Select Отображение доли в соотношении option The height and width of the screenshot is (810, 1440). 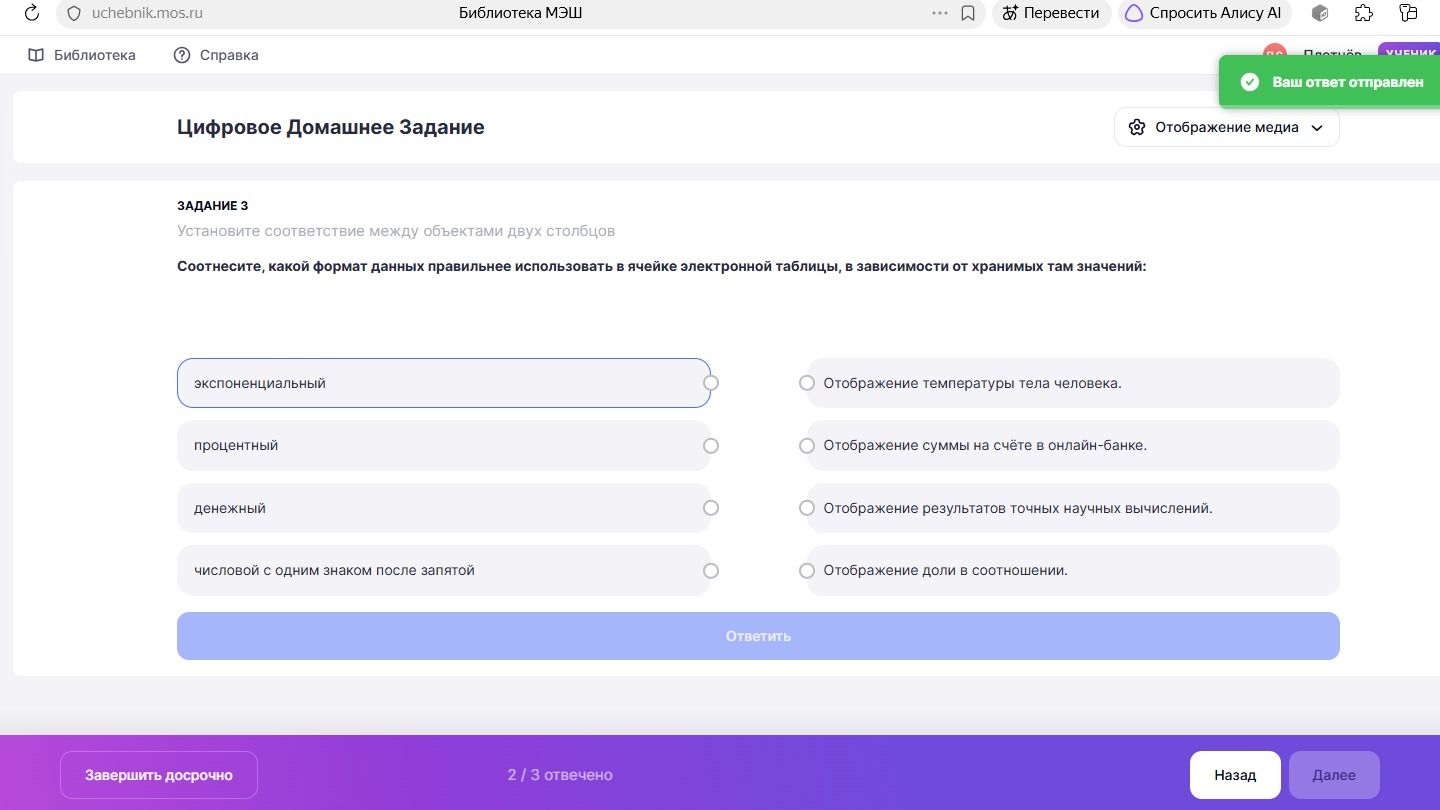pos(1073,570)
